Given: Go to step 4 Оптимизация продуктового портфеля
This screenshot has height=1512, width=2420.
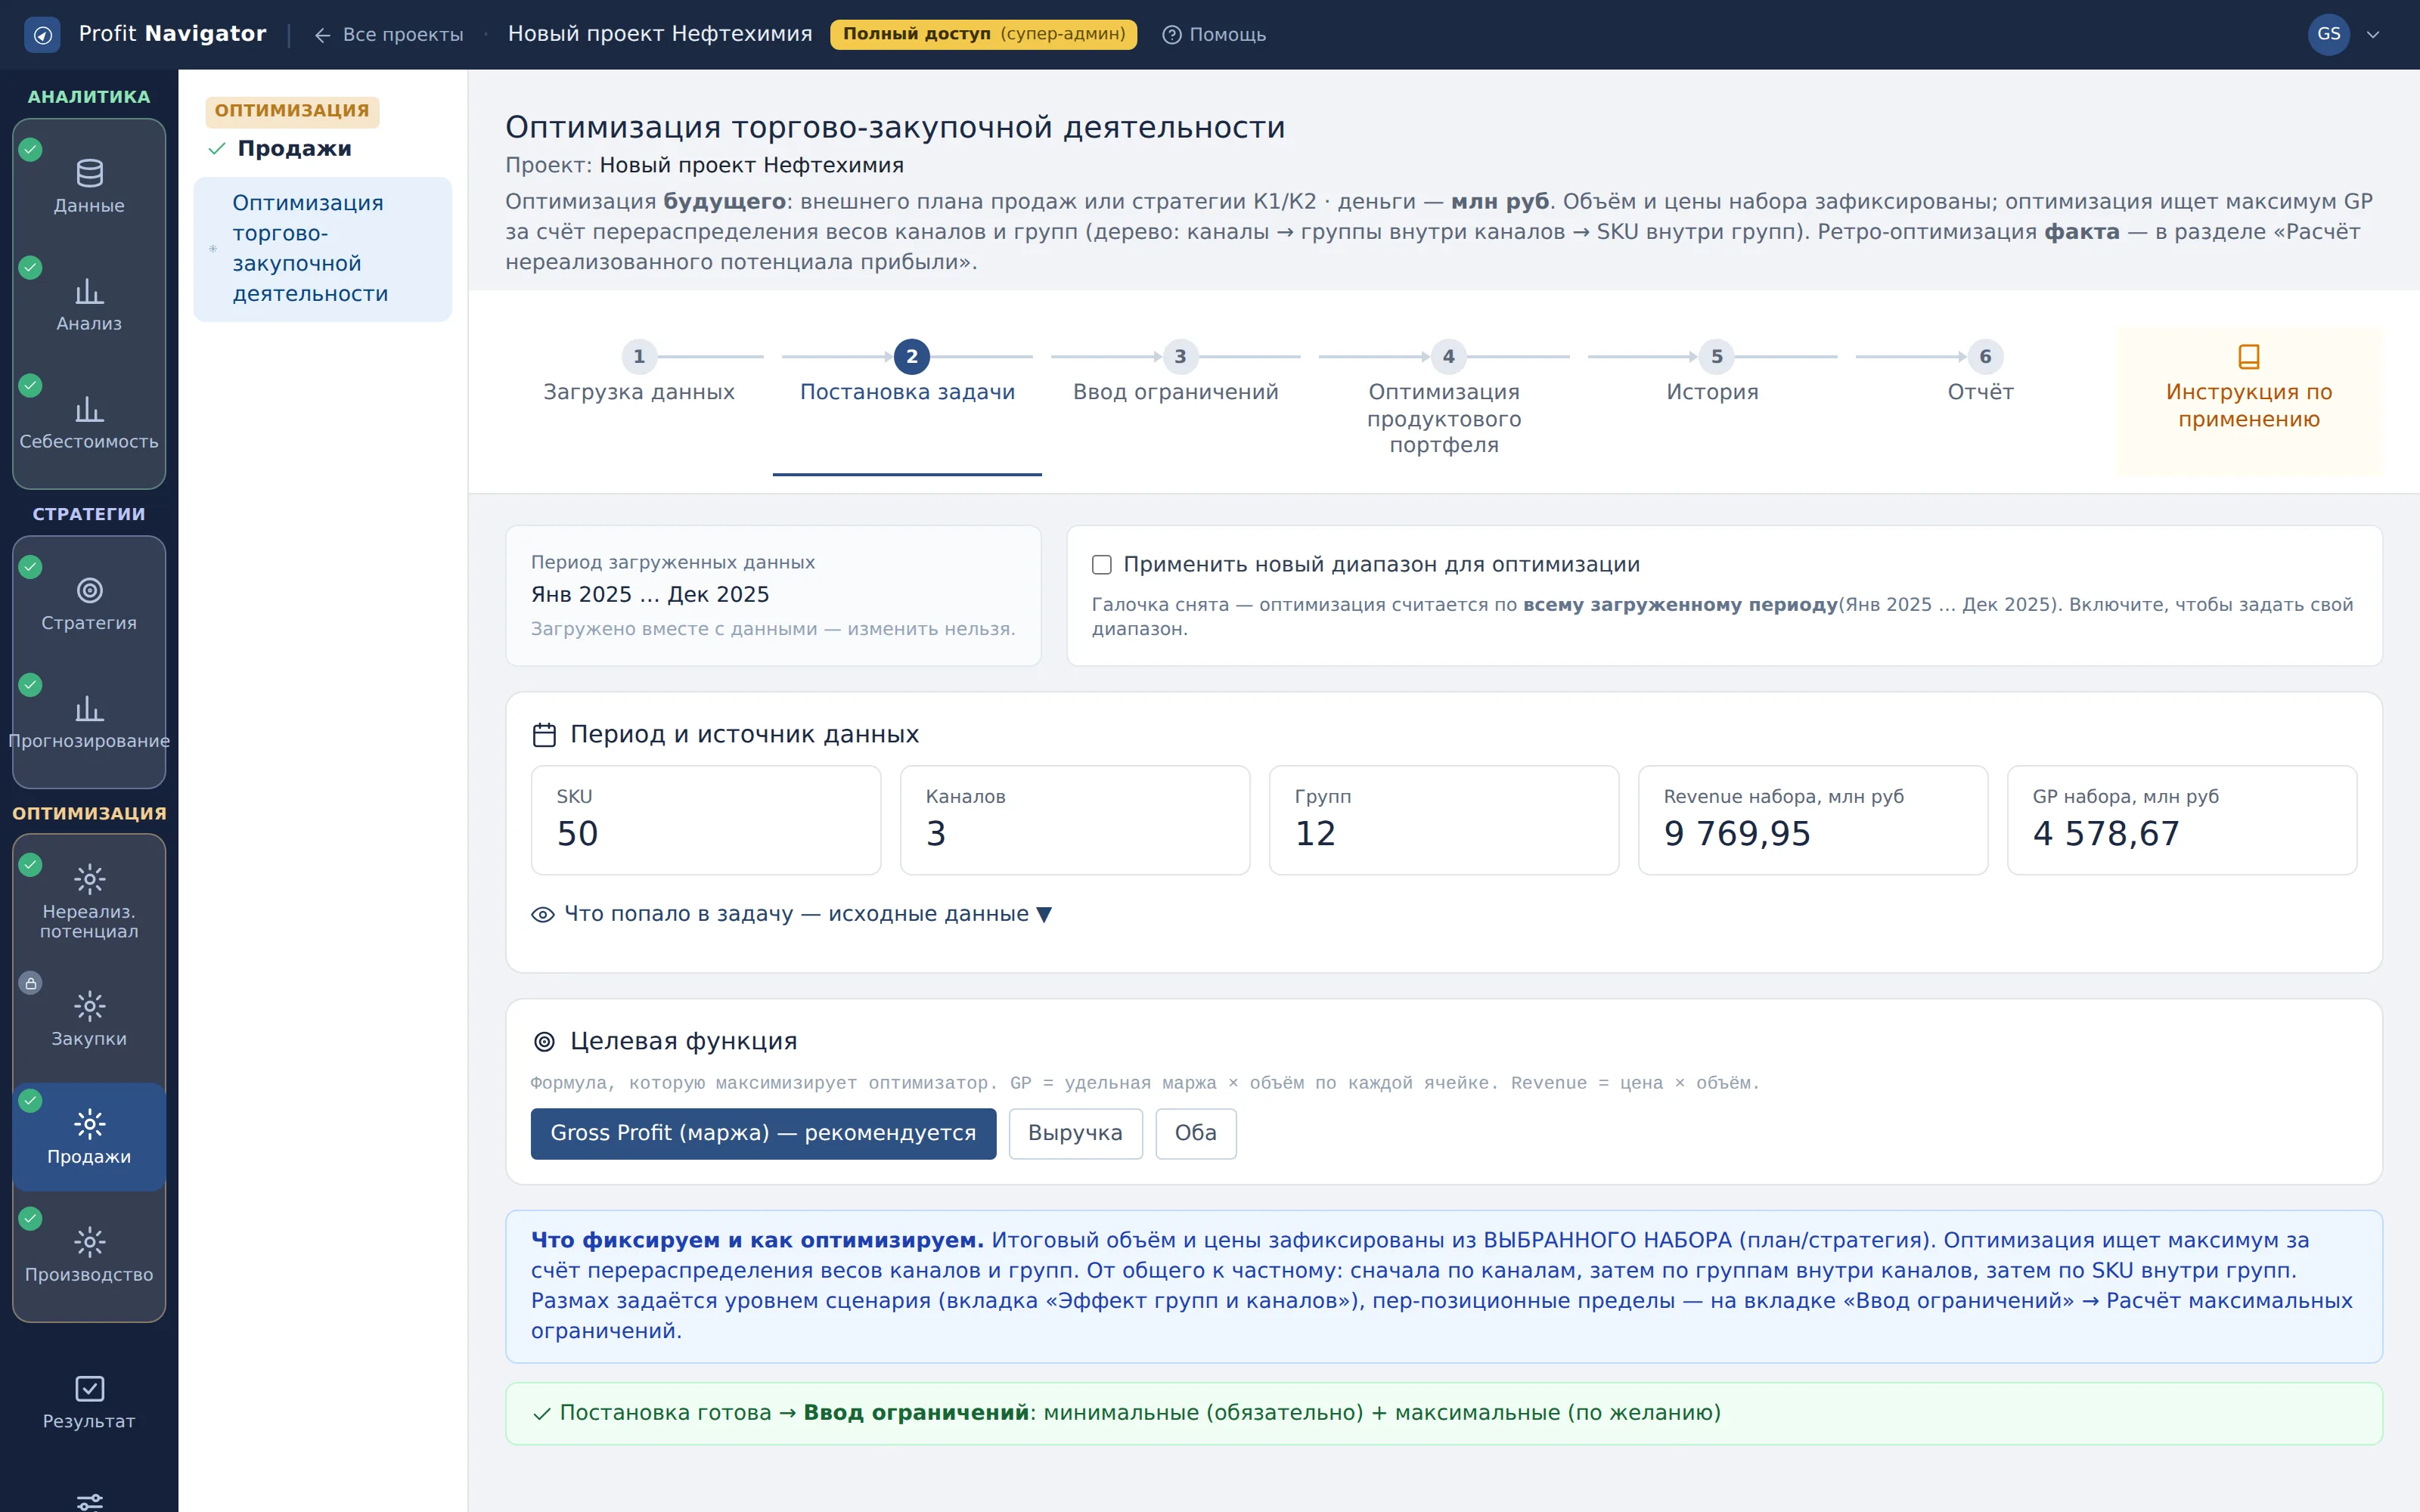Looking at the screenshot, I should (1444, 400).
